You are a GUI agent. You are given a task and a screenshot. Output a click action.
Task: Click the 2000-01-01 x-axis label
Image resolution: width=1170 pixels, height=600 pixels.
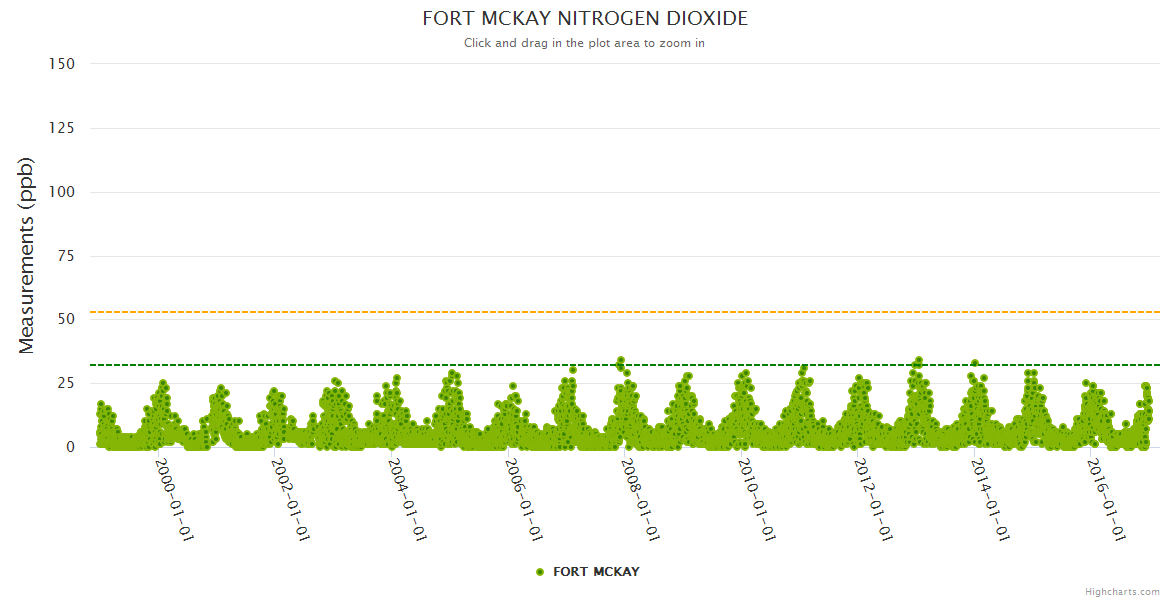(x=175, y=500)
